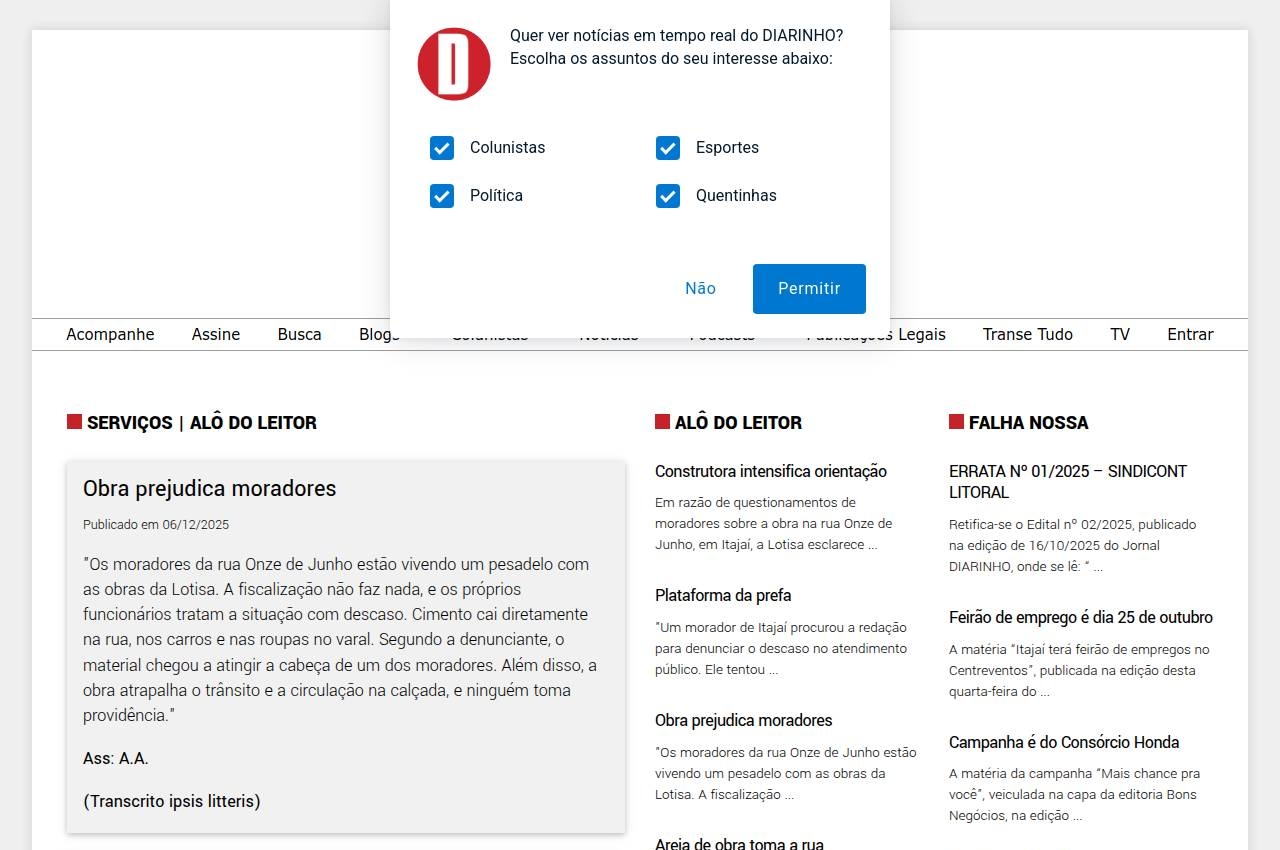Click the red DIARINHO logo icon
The width and height of the screenshot is (1280, 850).
click(x=454, y=64)
